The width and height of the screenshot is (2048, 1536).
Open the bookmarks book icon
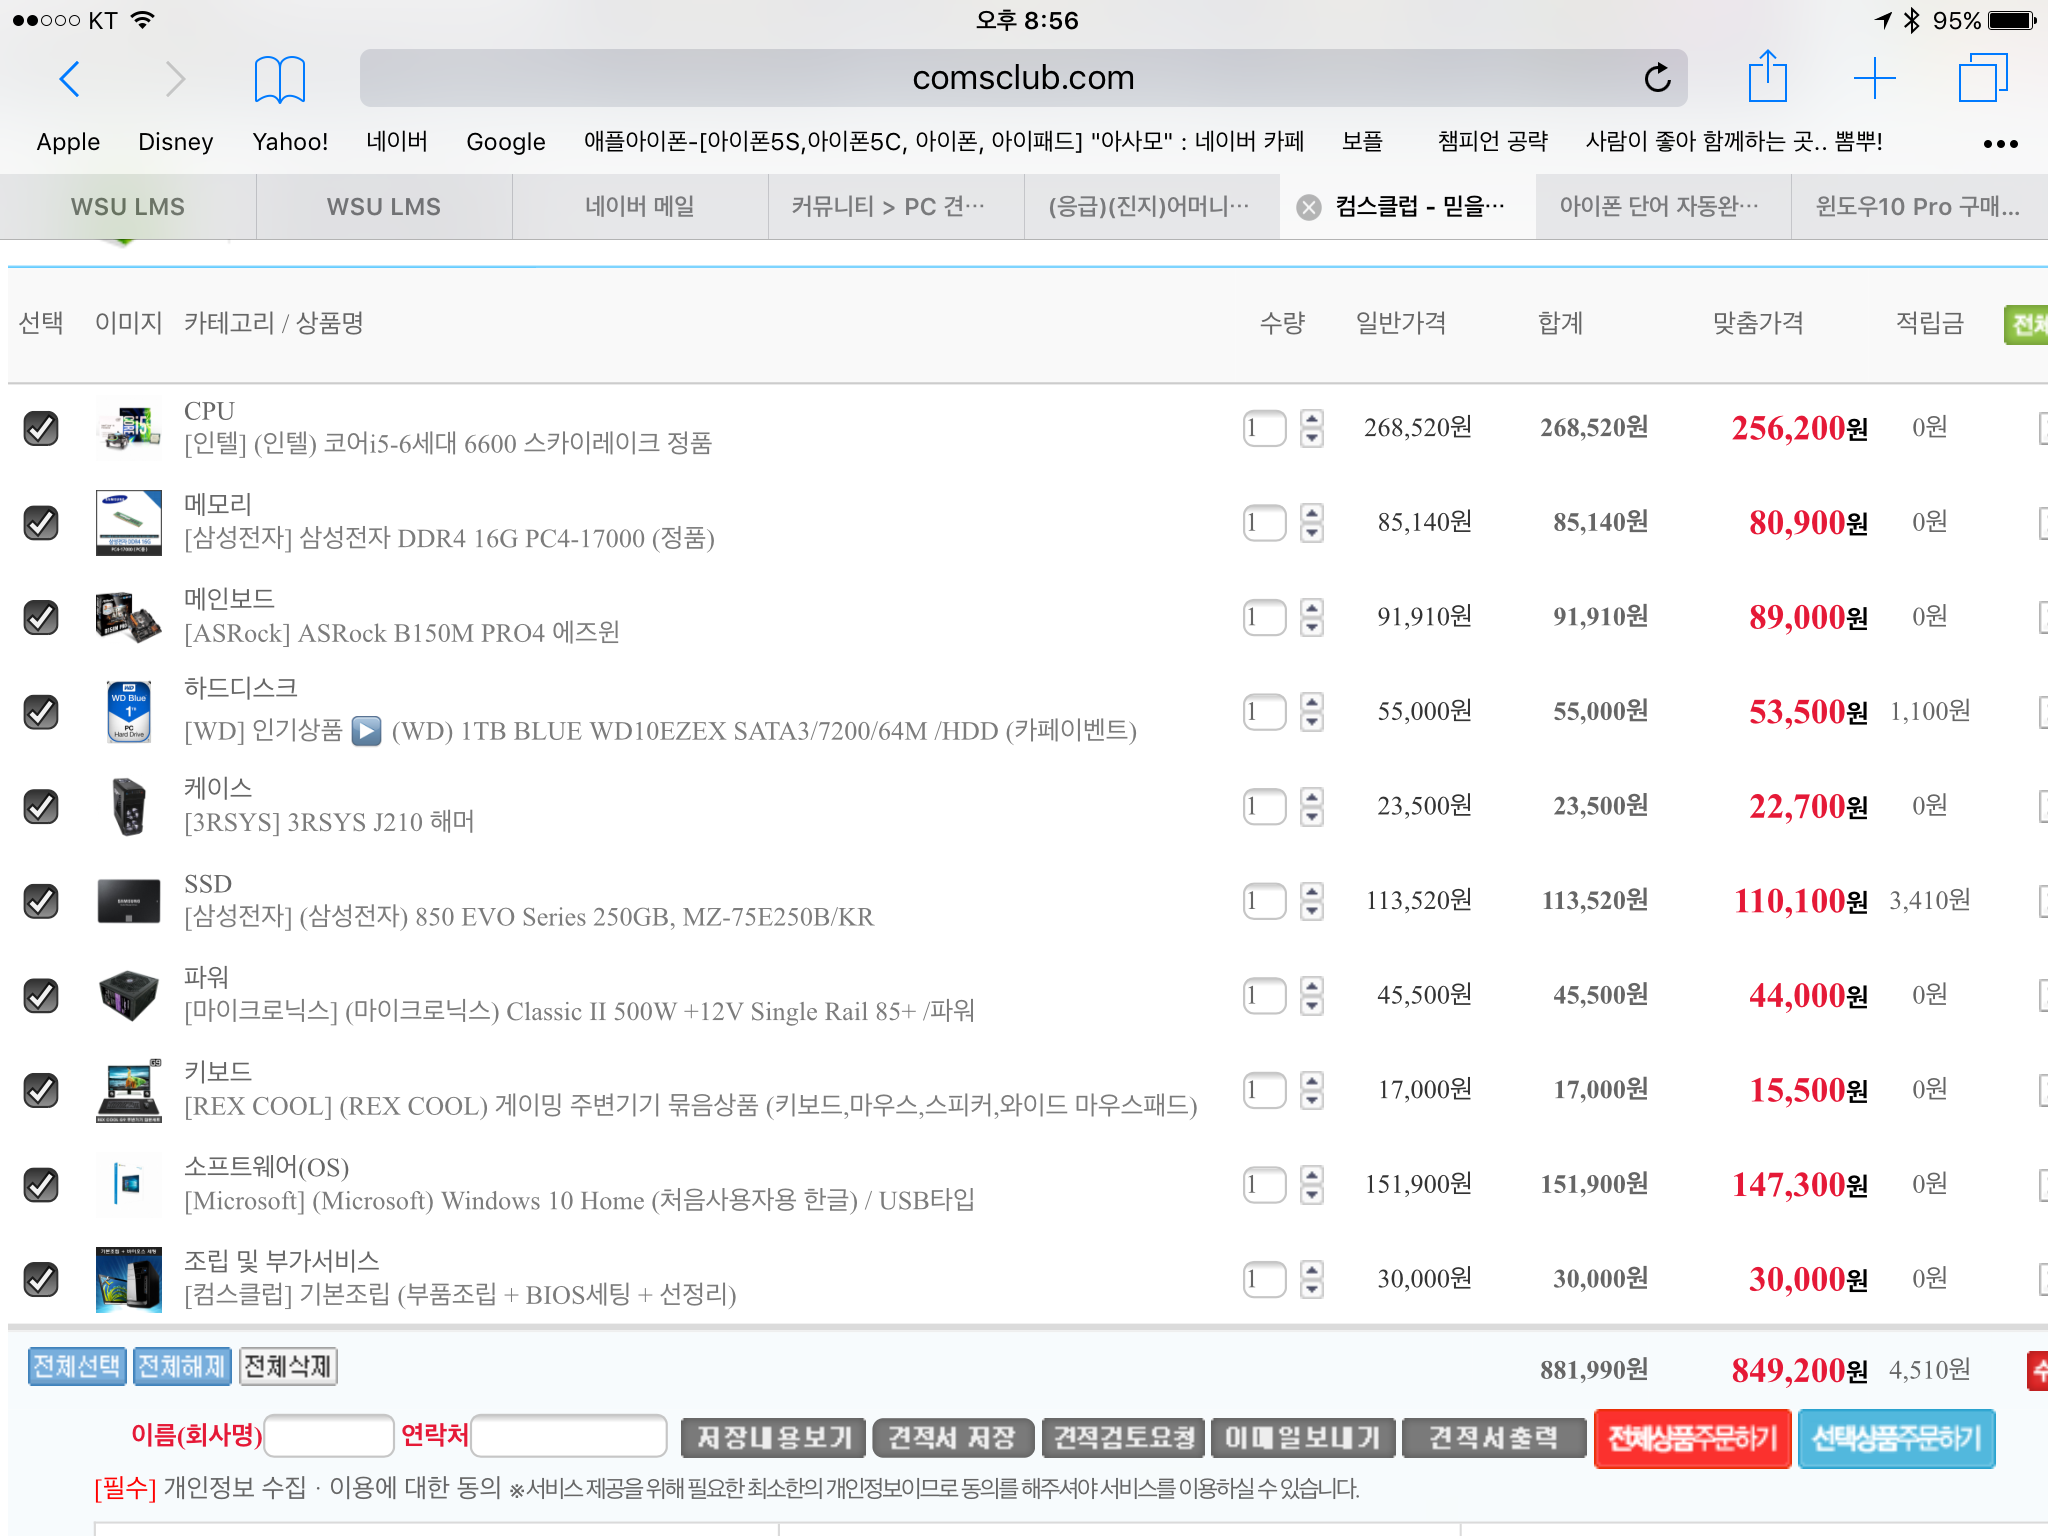(x=279, y=79)
